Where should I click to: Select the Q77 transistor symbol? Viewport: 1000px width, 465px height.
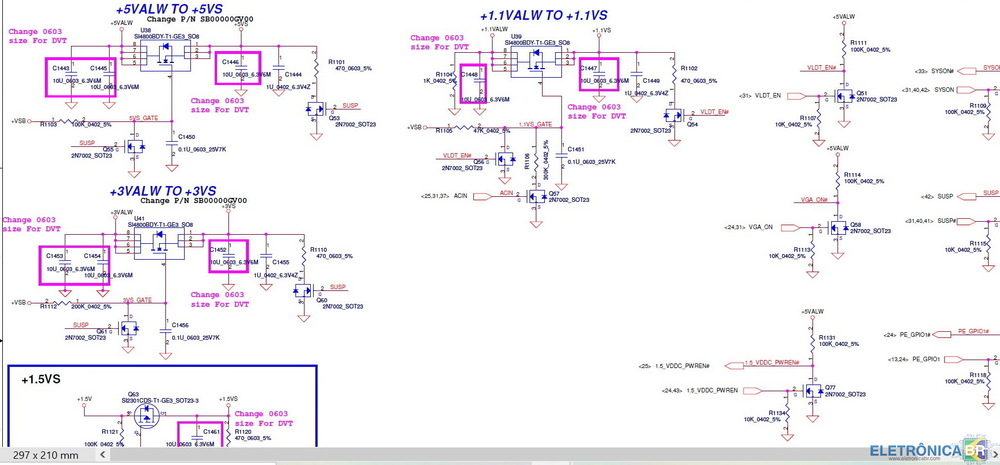pyautogui.click(x=811, y=389)
